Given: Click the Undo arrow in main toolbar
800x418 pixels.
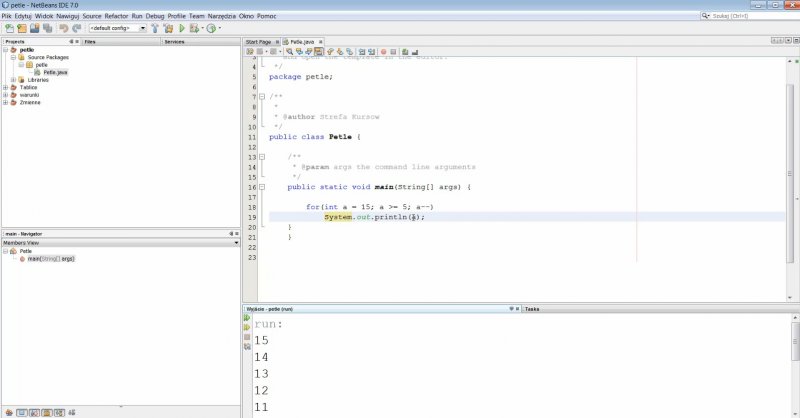Looking at the screenshot, I should click(64, 28).
